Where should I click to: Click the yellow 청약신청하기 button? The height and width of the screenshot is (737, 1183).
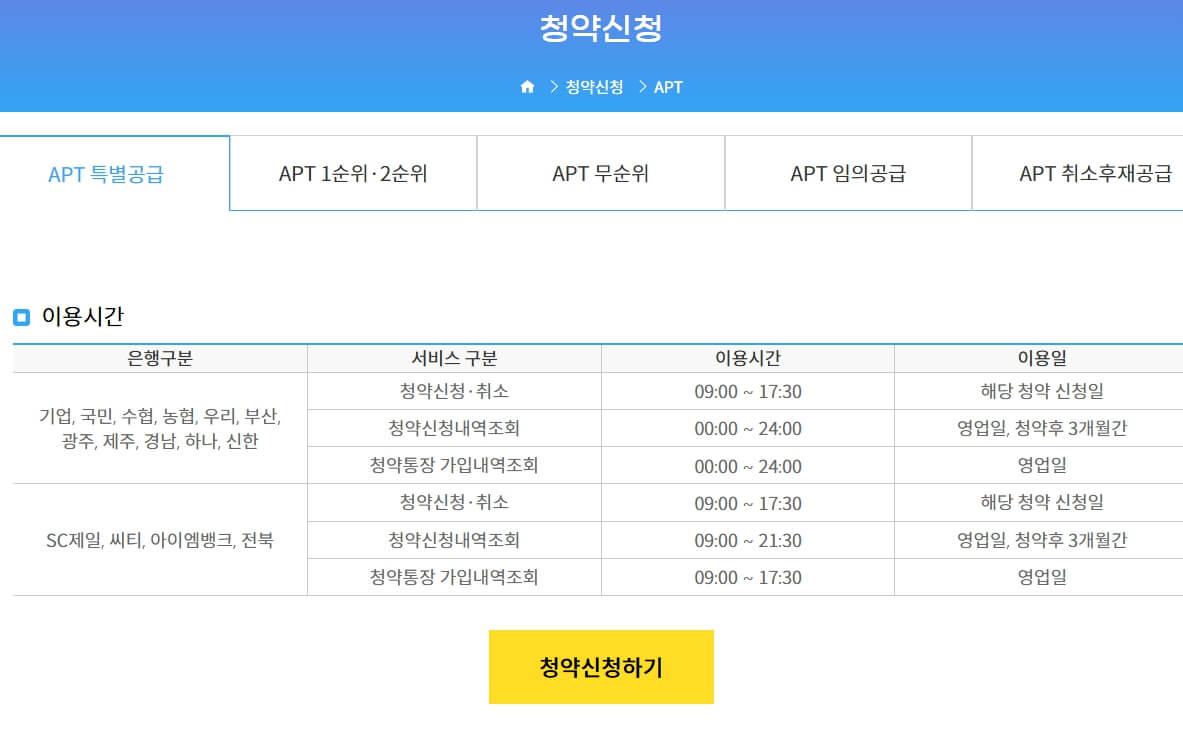coord(600,665)
